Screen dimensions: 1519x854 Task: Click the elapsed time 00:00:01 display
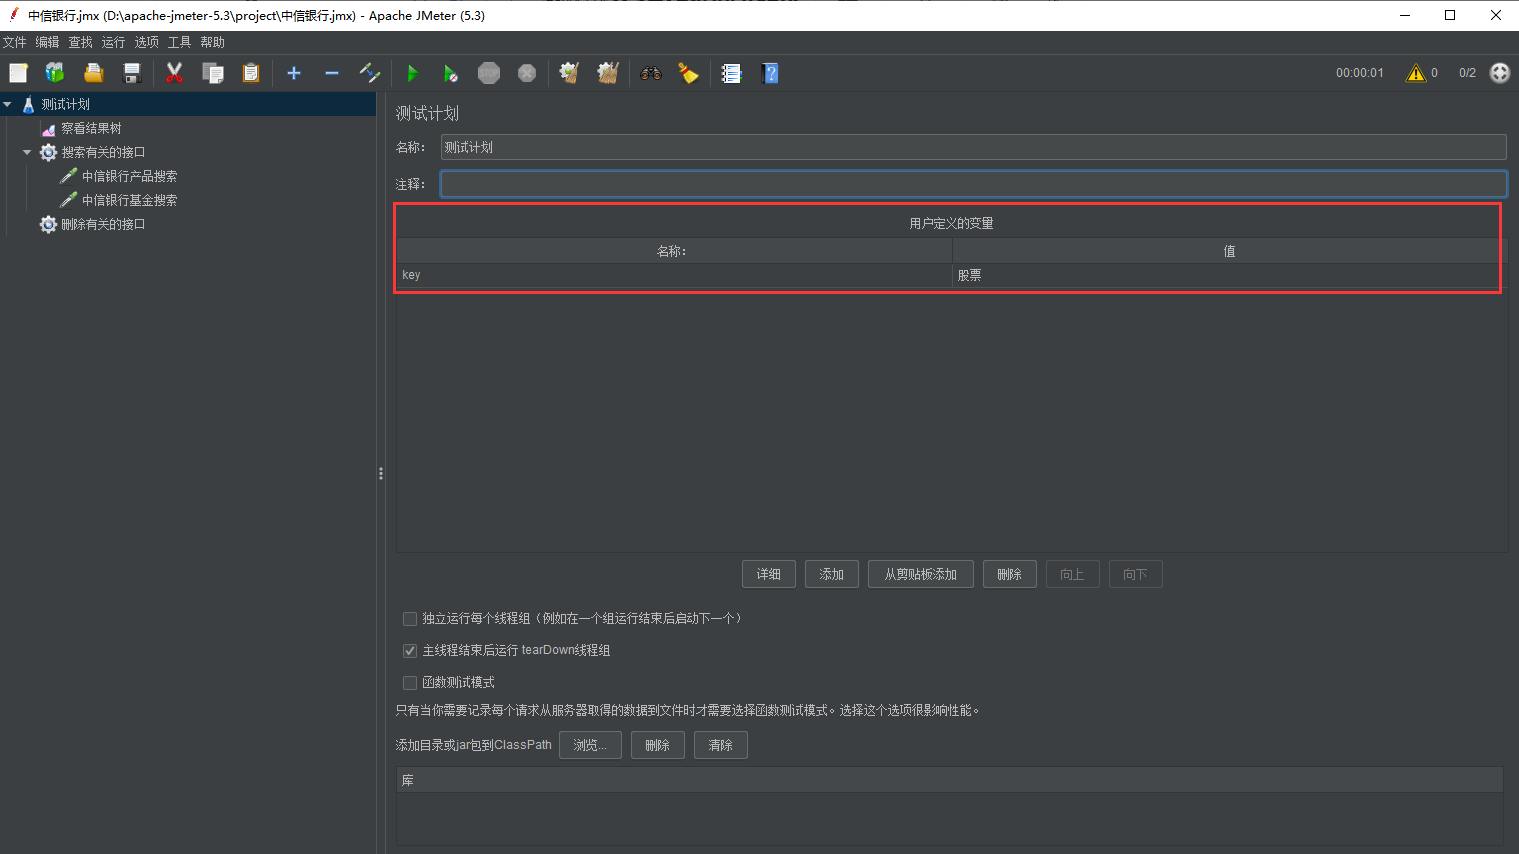coord(1360,73)
